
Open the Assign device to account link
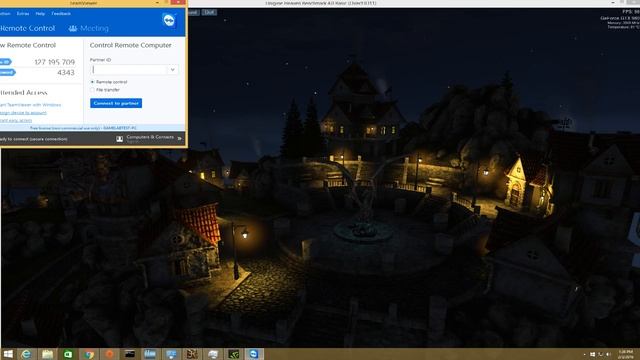pyautogui.click(x=23, y=113)
